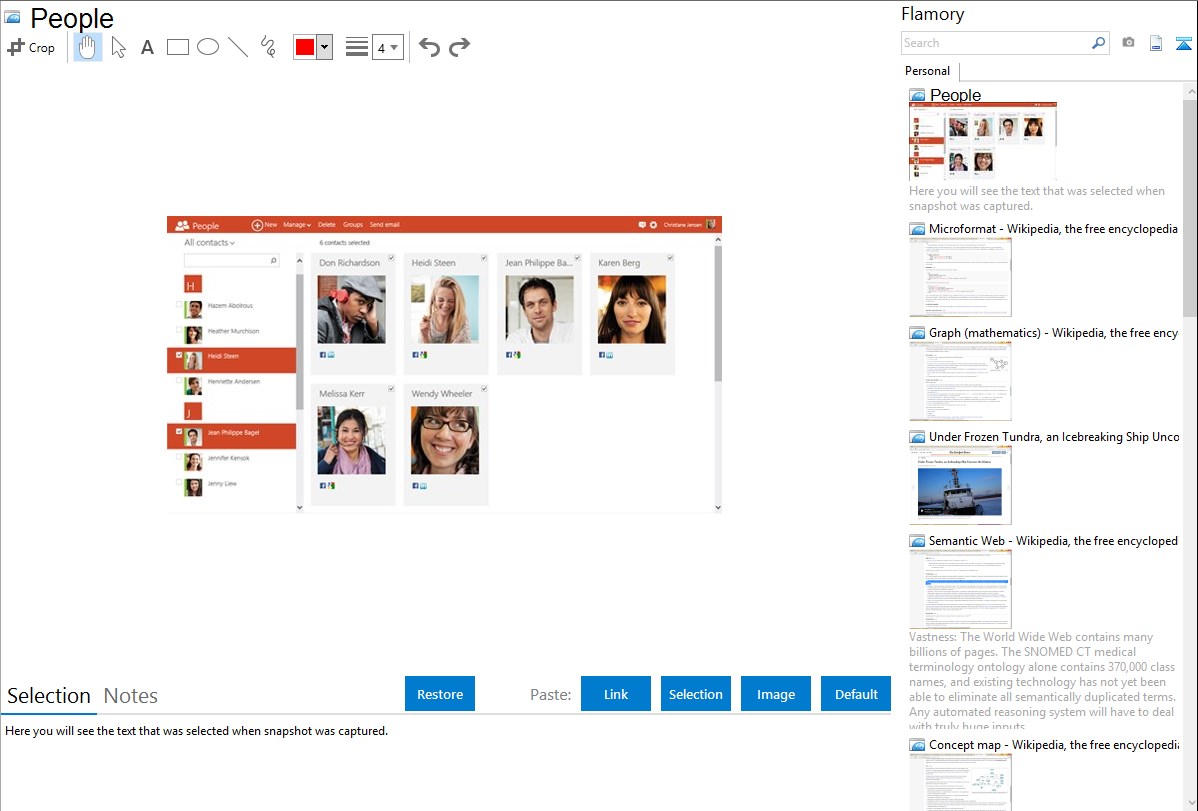Select 'Graph (mathematics) - Wikipedia' title
The height and width of the screenshot is (811, 1198).
click(x=1054, y=333)
